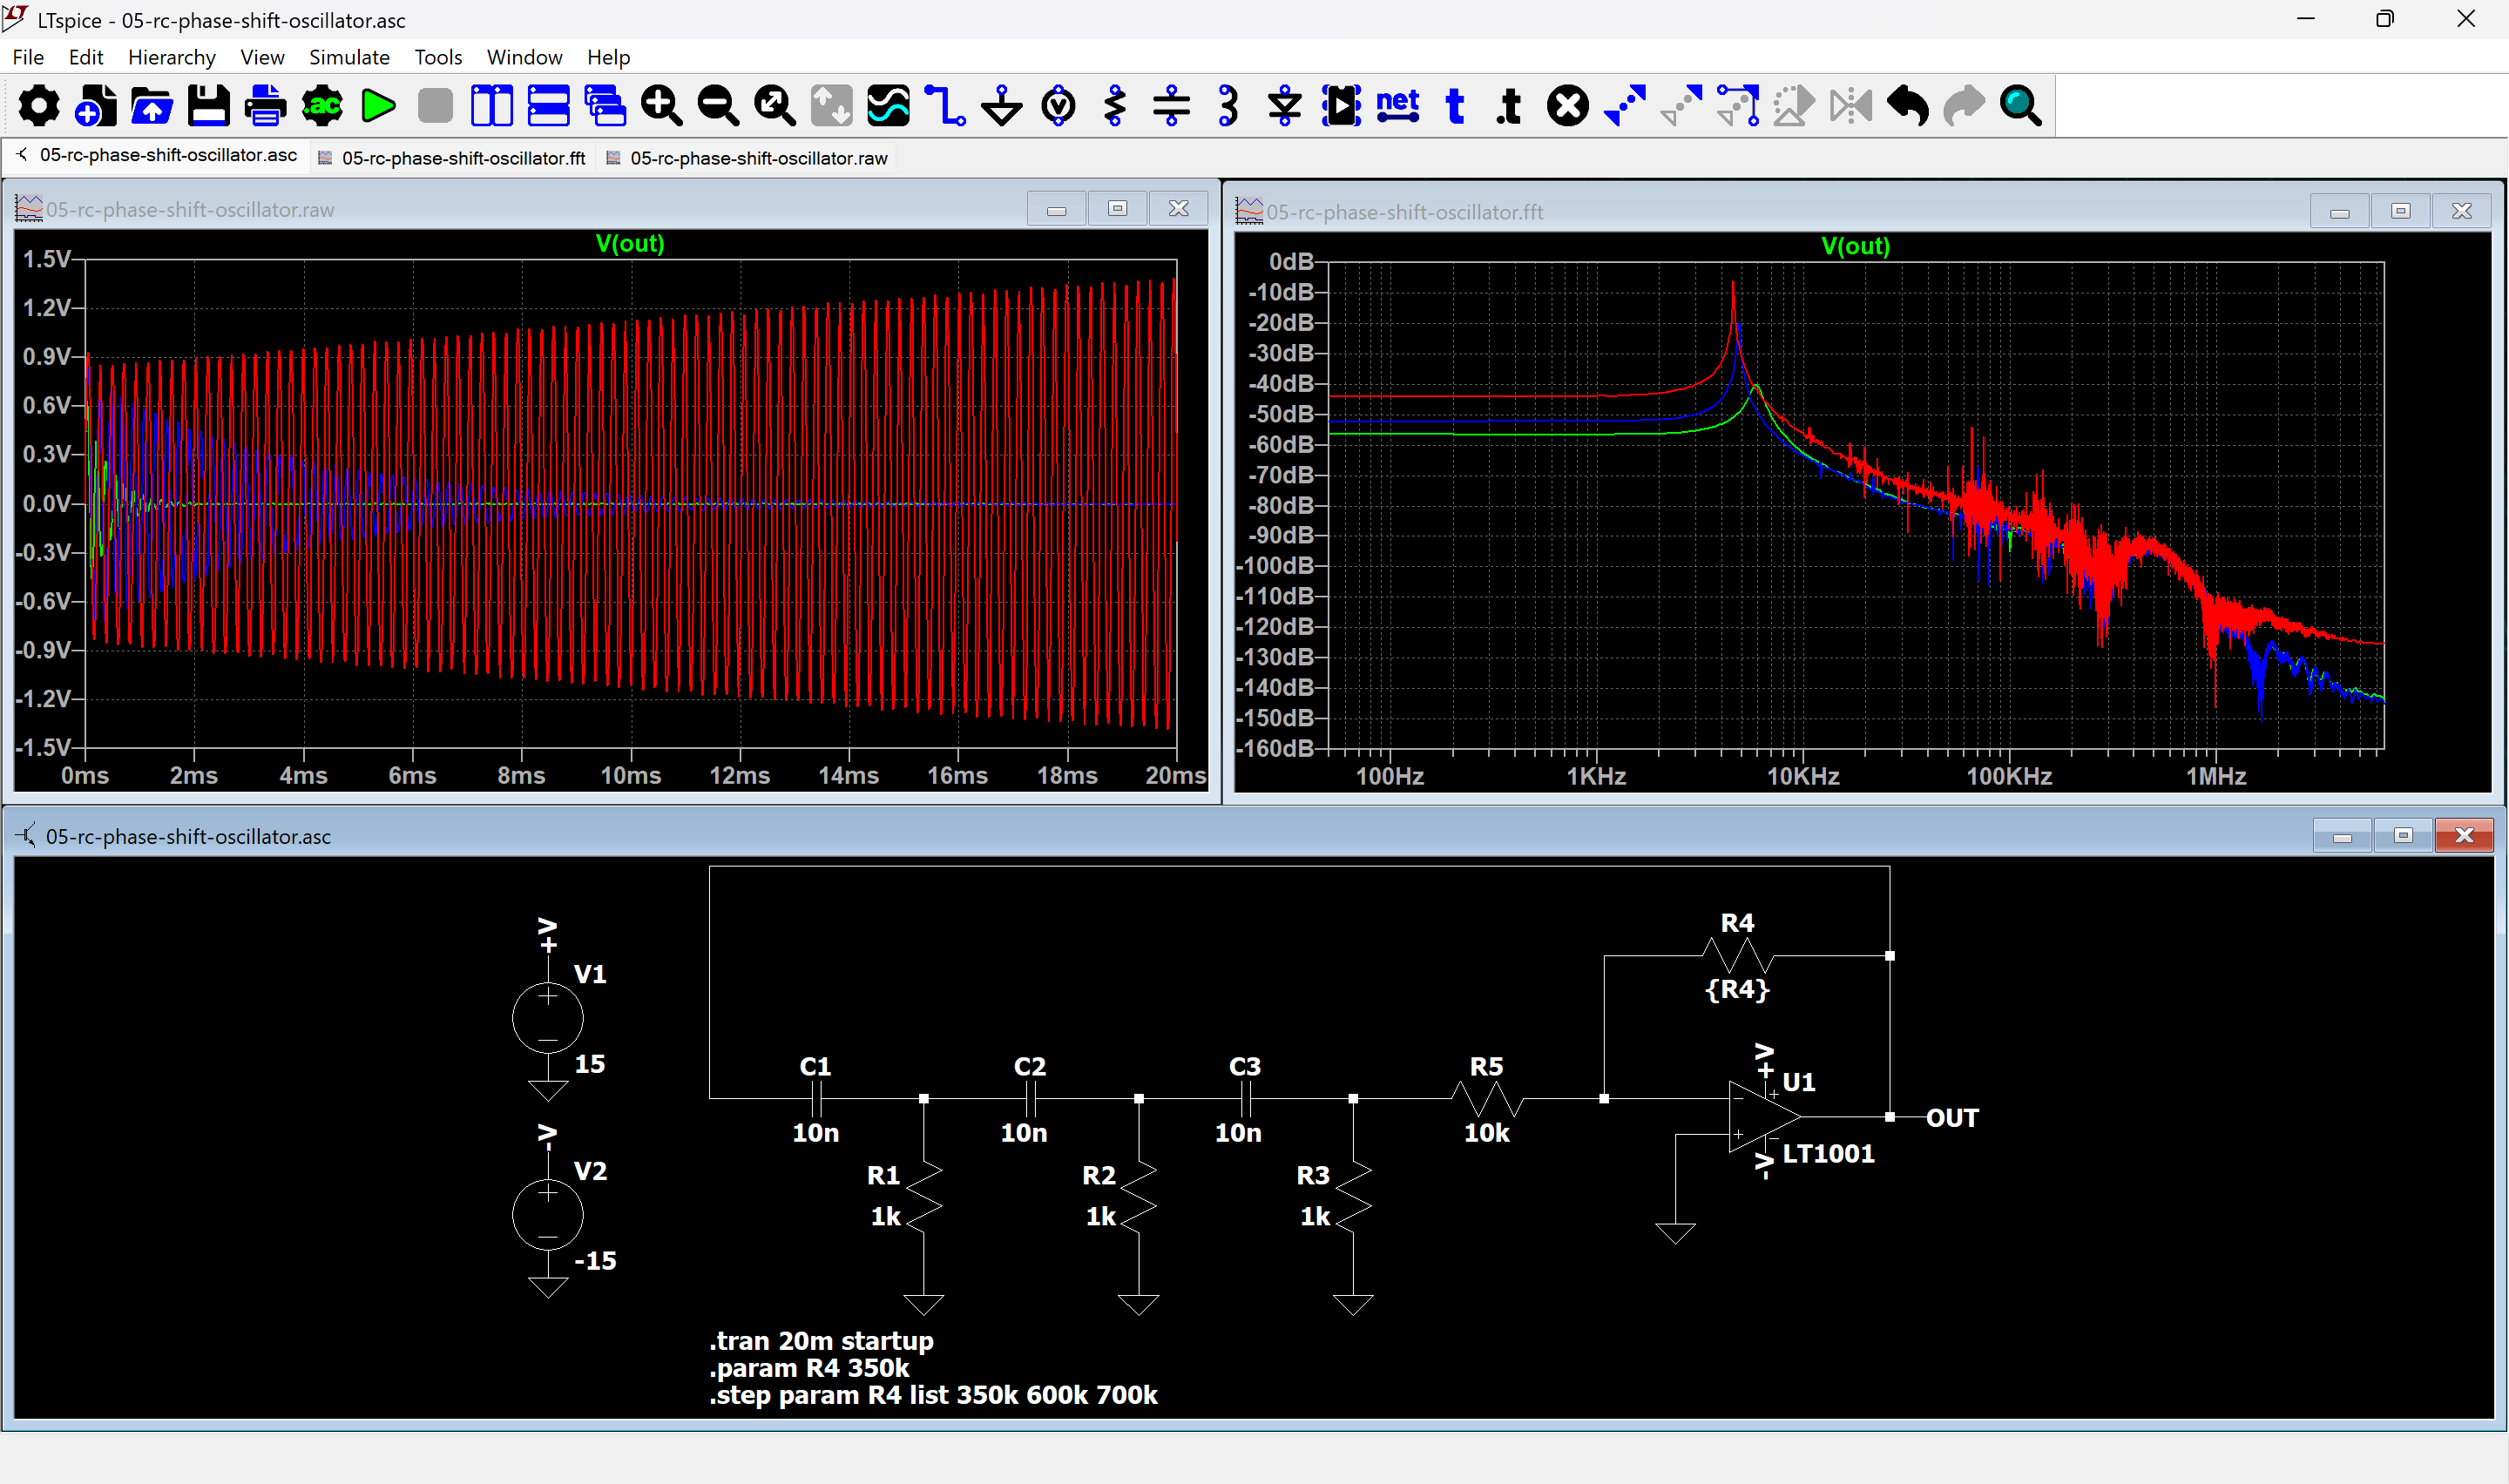
Task: Select the Resistor component tool
Action: 1115,106
